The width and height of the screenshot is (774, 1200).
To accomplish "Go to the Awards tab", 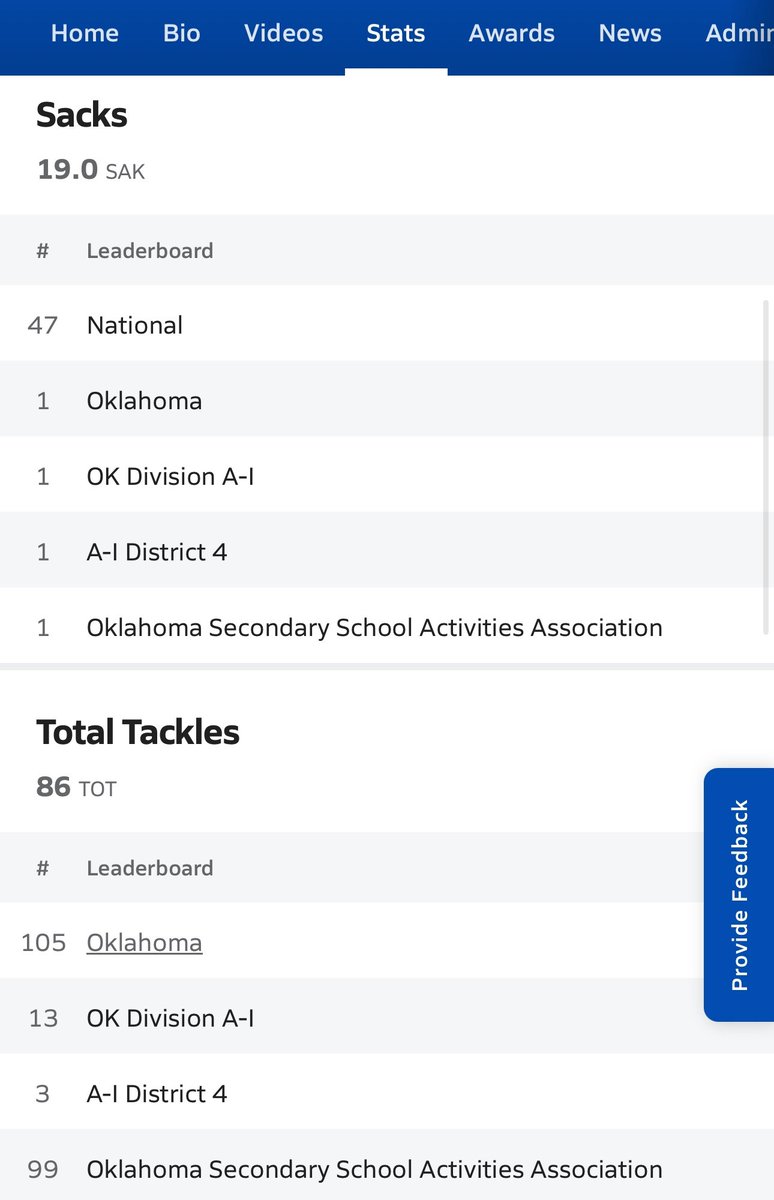I will (x=512, y=33).
